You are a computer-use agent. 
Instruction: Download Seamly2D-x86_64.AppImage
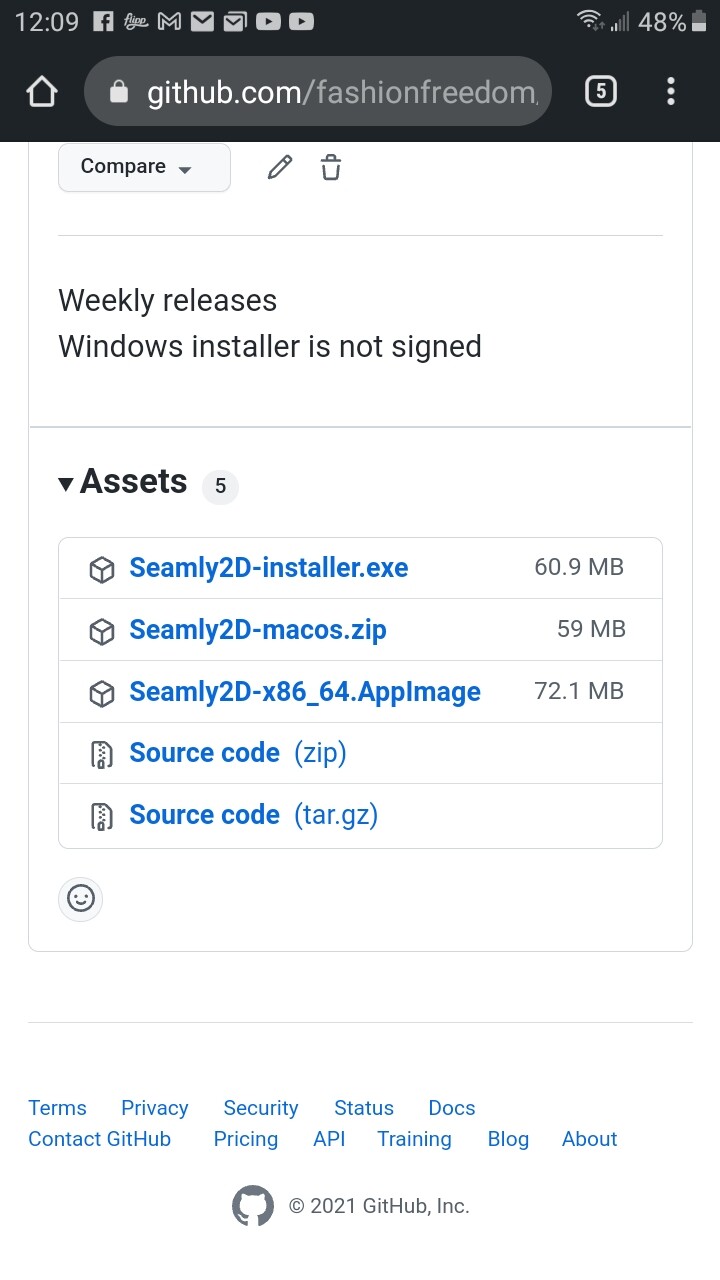pos(305,692)
